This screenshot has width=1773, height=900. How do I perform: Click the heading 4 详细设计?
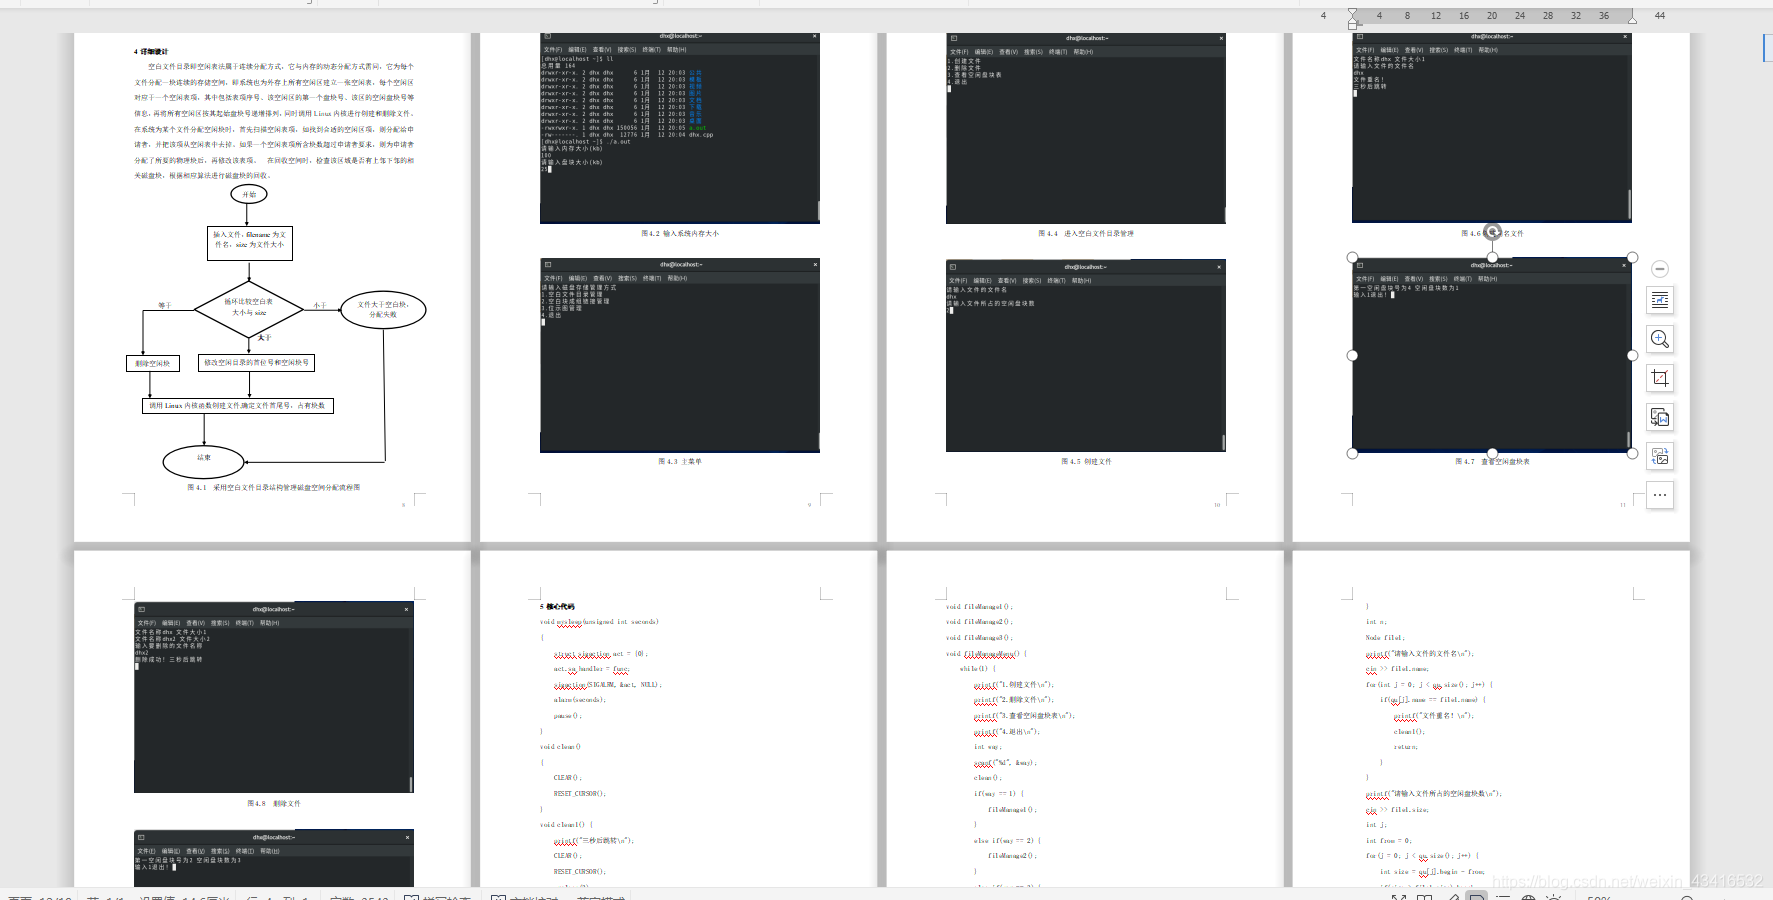[x=151, y=51]
